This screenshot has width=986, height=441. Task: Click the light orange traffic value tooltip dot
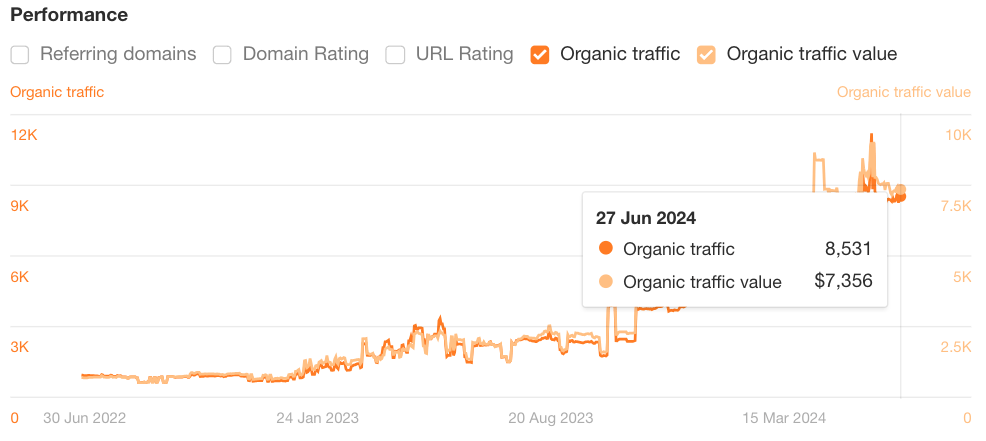point(604,282)
